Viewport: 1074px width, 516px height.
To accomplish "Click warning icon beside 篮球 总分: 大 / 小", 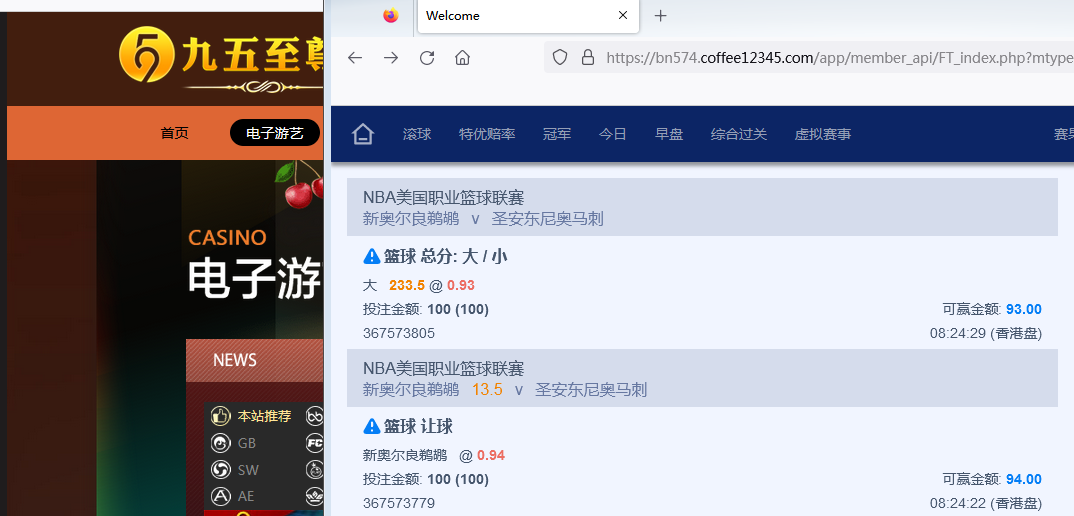I will pyautogui.click(x=371, y=257).
